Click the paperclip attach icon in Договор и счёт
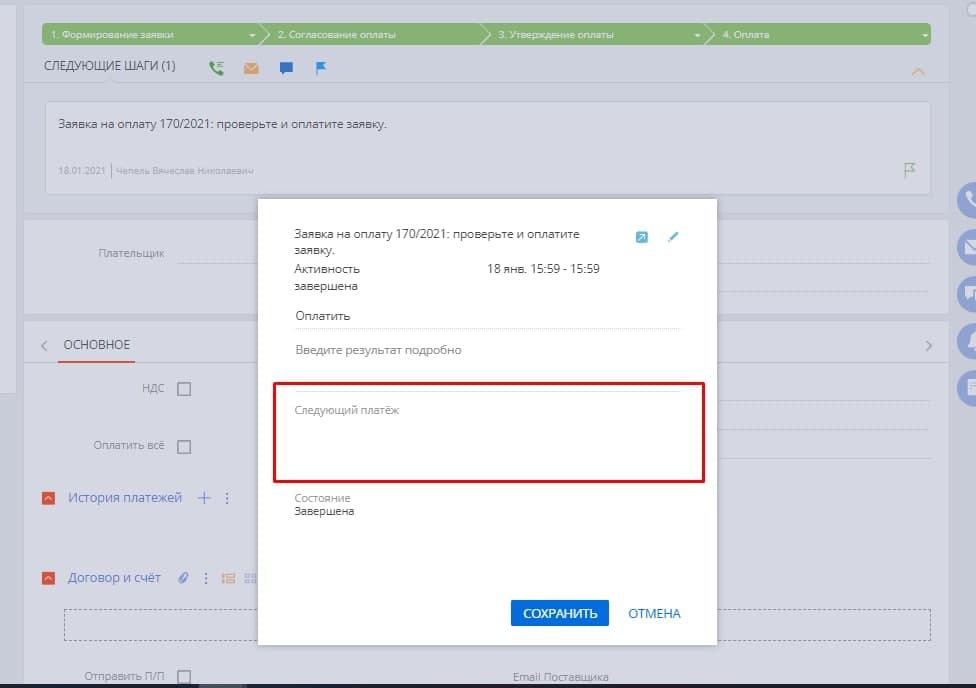The height and width of the screenshot is (688, 976). pyautogui.click(x=183, y=578)
